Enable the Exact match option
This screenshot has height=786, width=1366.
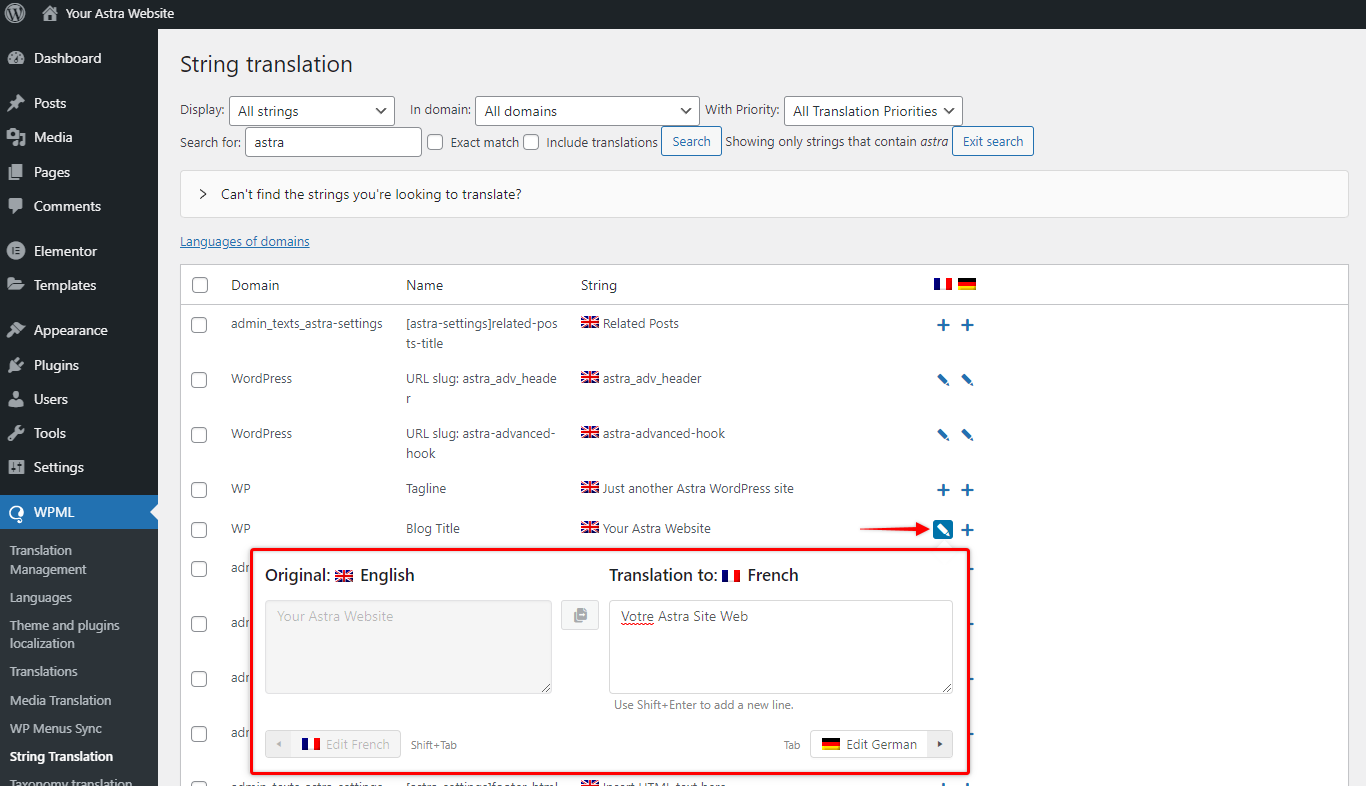[435, 142]
